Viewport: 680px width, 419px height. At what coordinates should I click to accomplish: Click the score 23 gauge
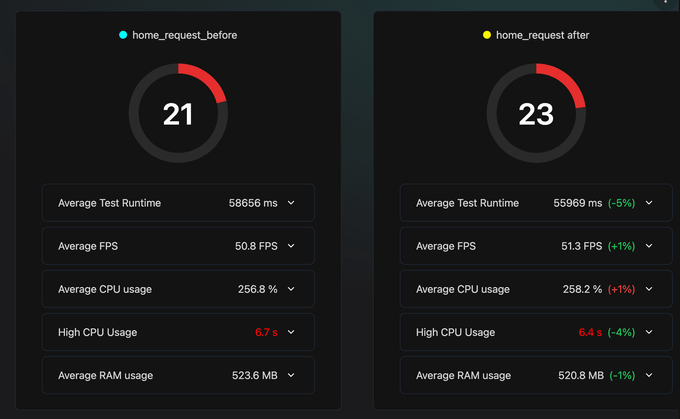pos(536,114)
